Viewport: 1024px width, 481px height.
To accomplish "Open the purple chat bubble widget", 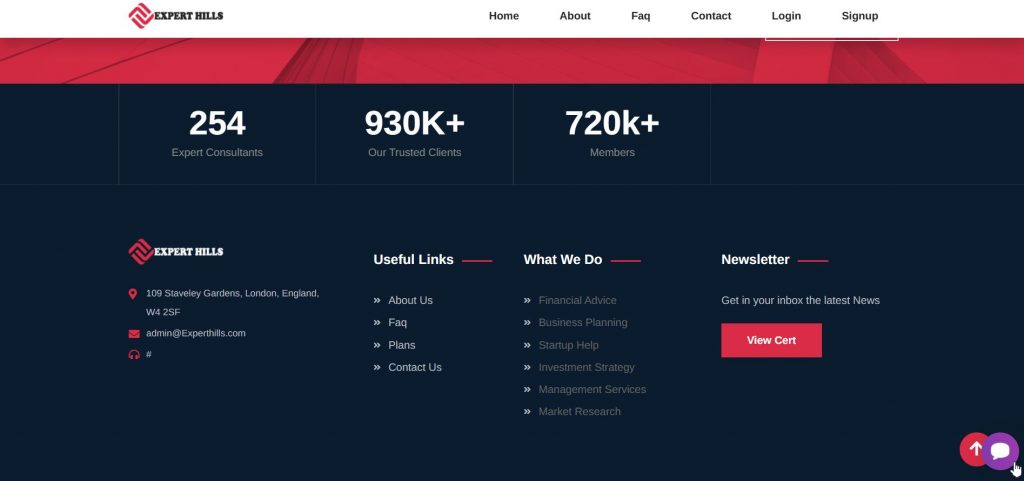I will [1000, 451].
